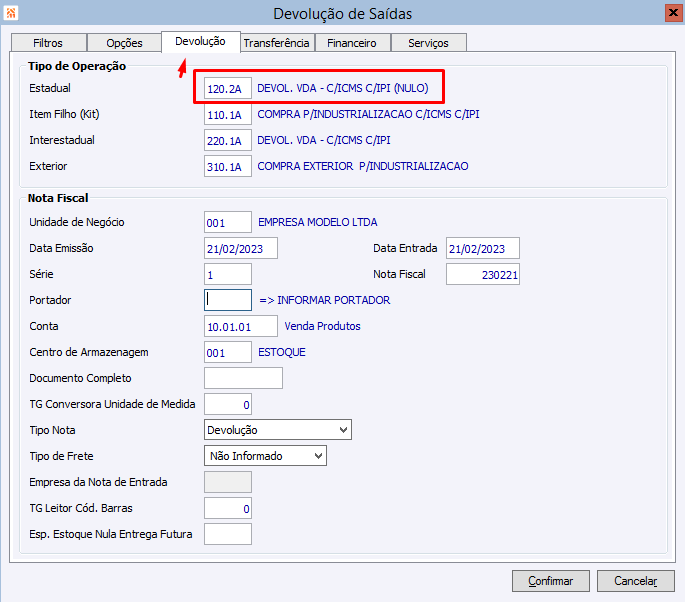Viewport: 685px width, 602px height.
Task: Click the Interestadual field with 220.1A
Action: point(228,140)
